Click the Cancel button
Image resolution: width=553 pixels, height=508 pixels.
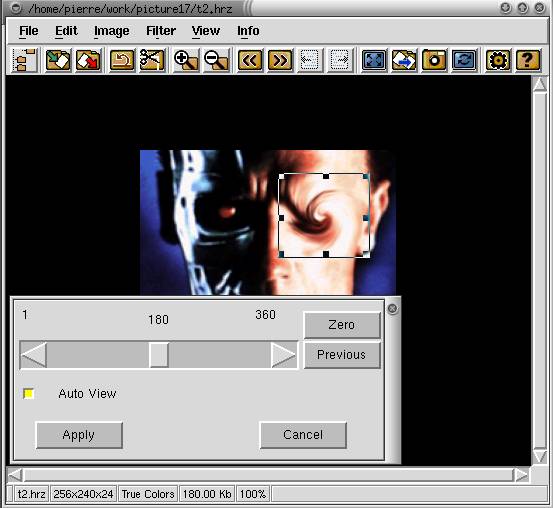coord(303,435)
